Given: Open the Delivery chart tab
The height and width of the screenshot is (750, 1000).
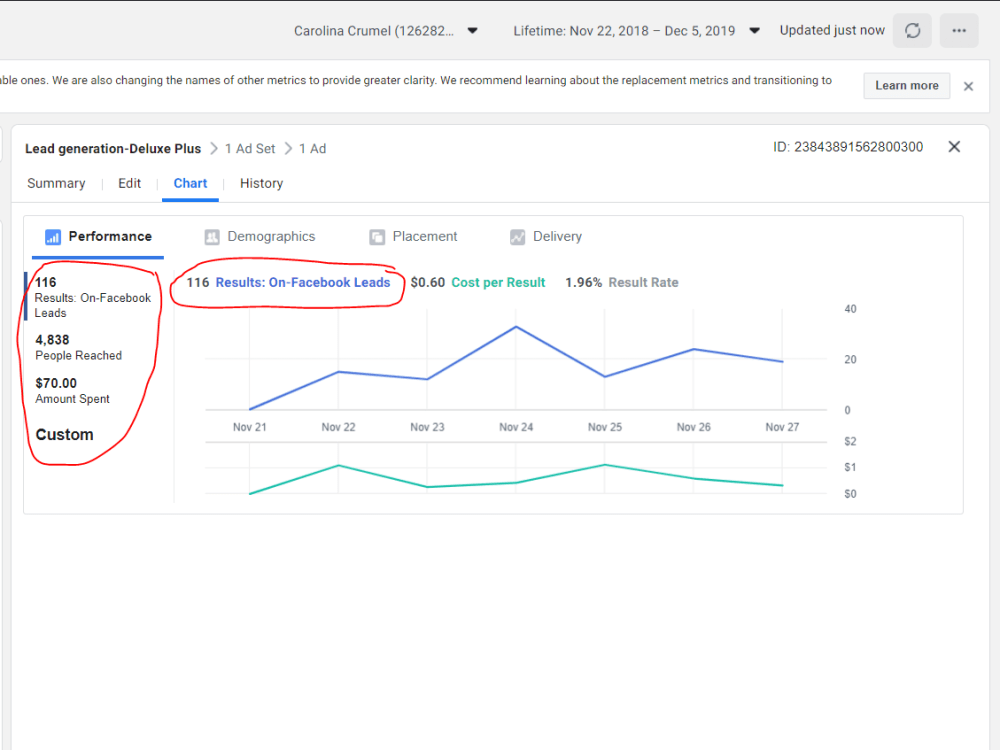Looking at the screenshot, I should [546, 237].
